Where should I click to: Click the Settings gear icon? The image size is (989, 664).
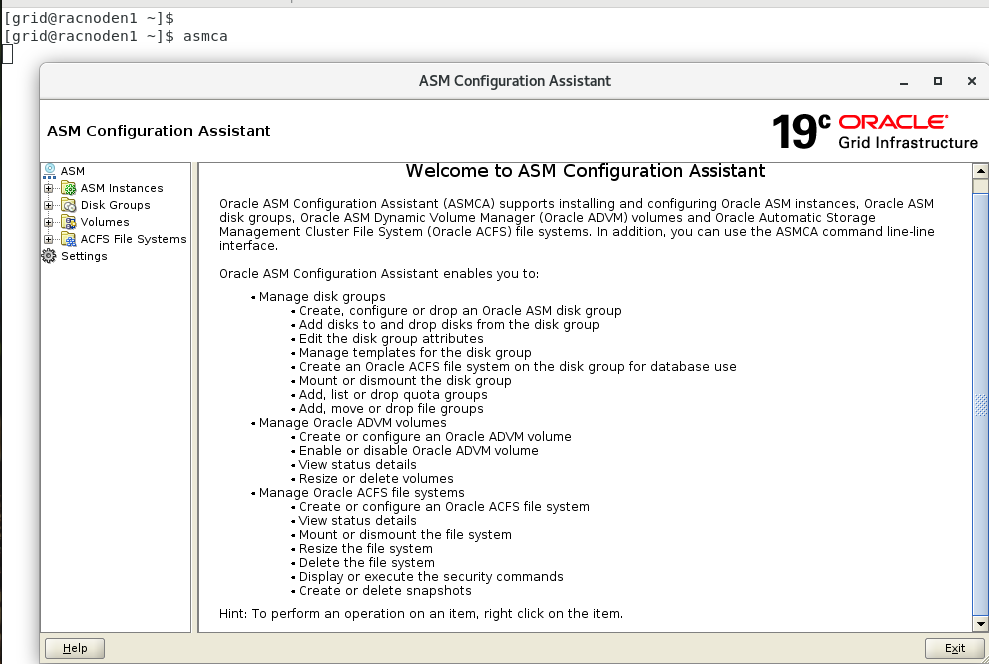point(49,256)
